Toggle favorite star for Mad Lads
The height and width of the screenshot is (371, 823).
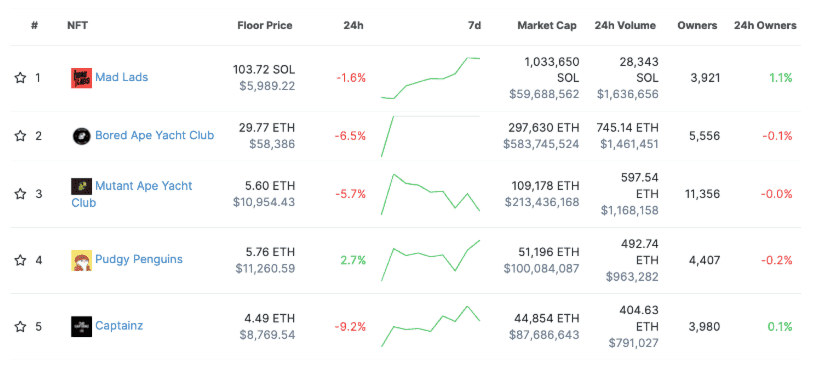[20, 78]
